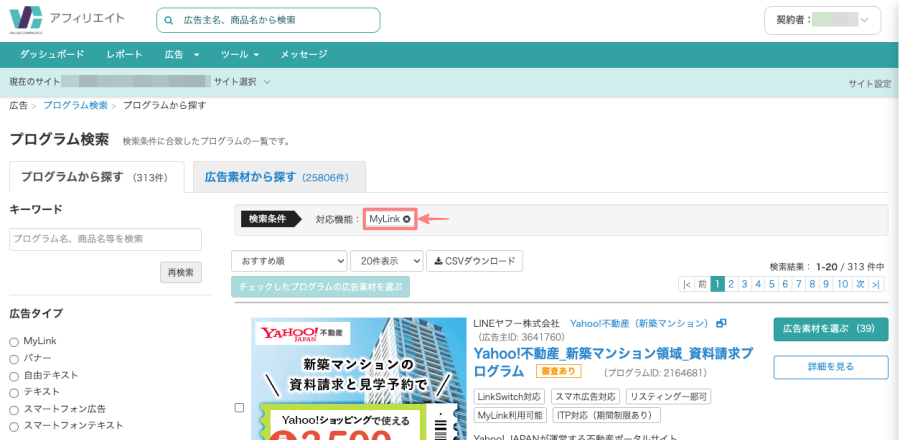Click the search magnifier icon

(169, 20)
